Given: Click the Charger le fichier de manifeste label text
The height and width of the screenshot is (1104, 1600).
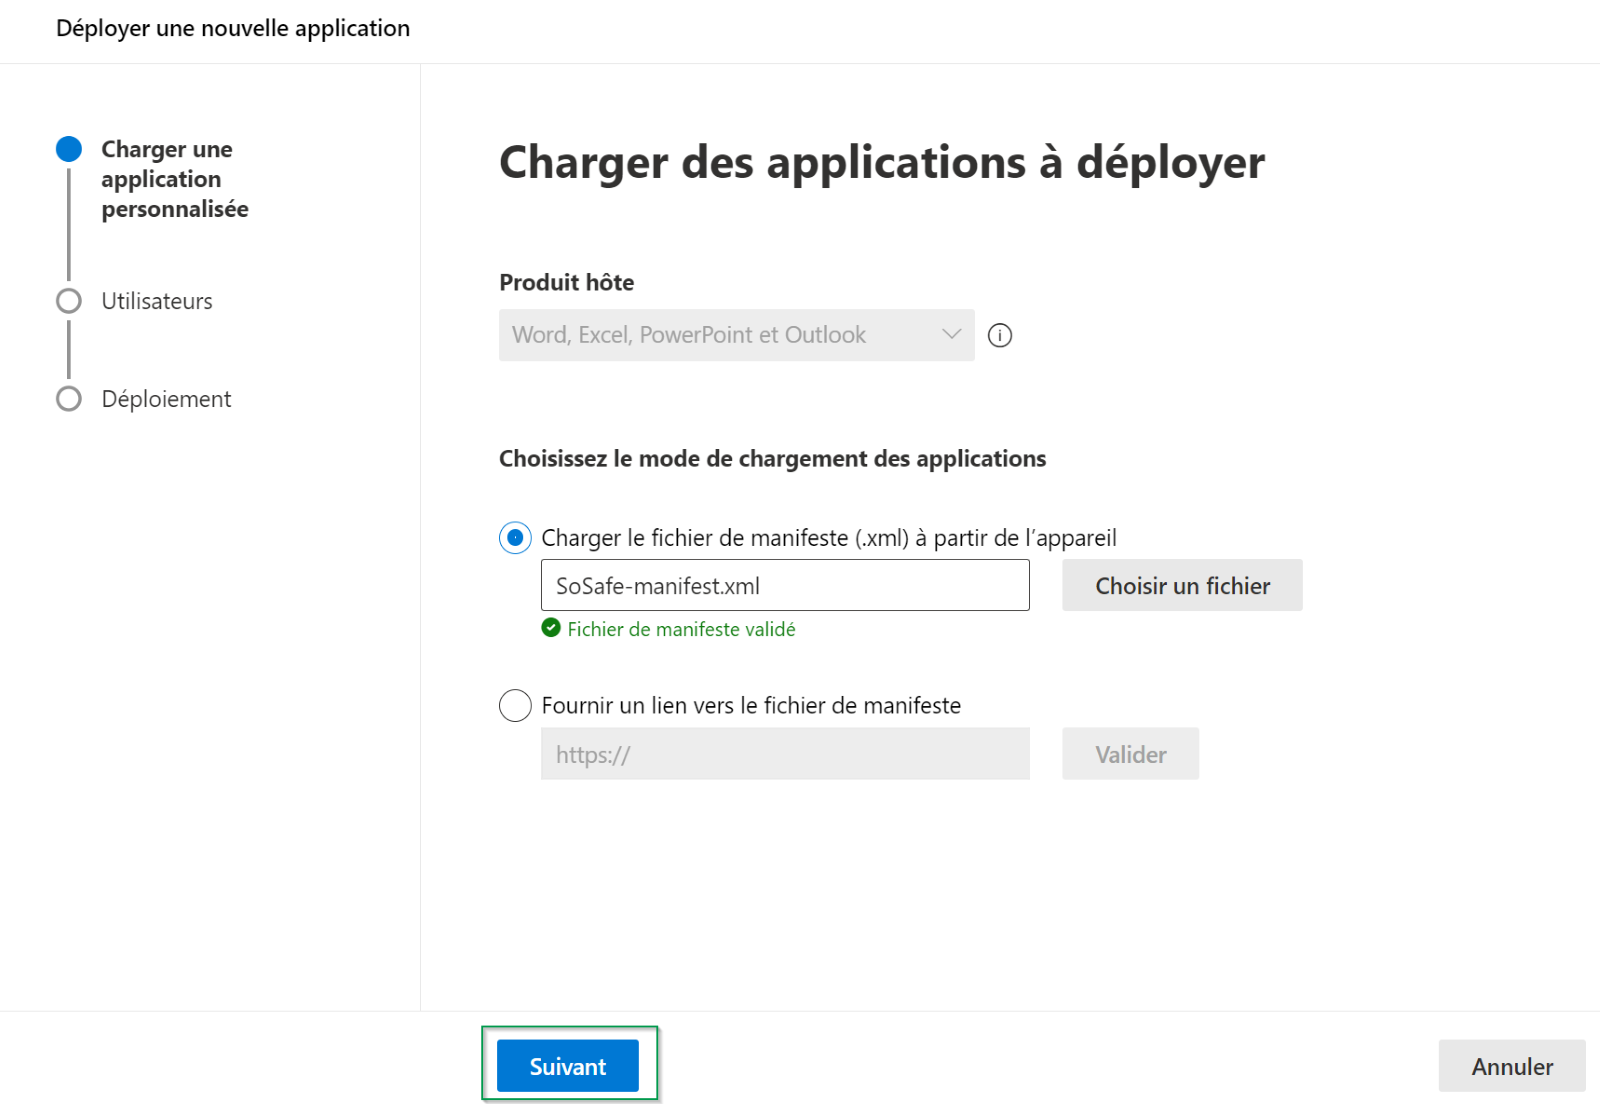Looking at the screenshot, I should [828, 538].
